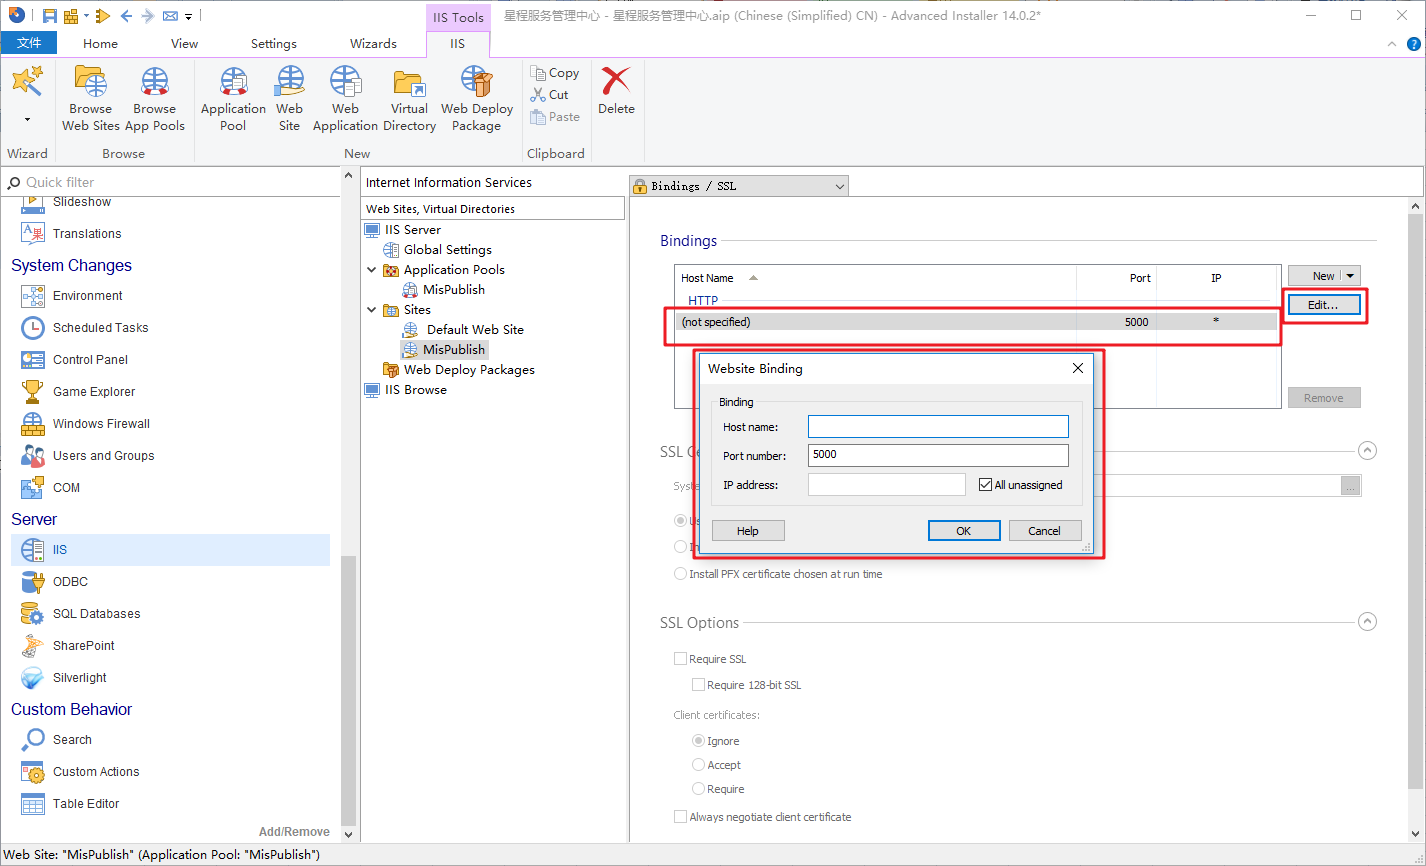Add a new Web Site from the ribbon
The height and width of the screenshot is (866, 1426).
pos(290,99)
